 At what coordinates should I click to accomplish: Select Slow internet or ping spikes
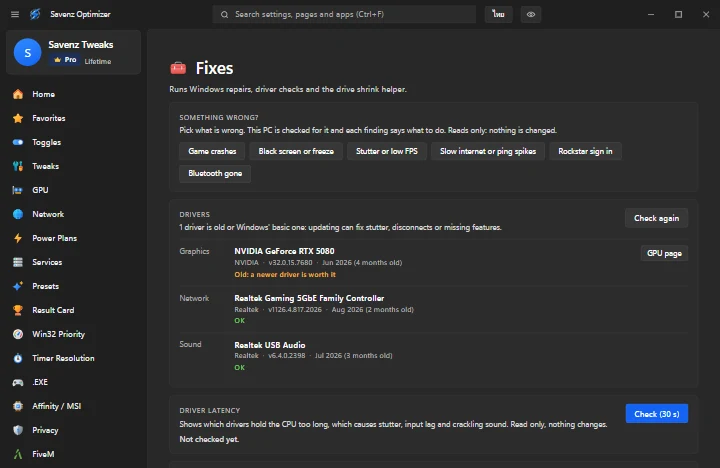(x=488, y=151)
